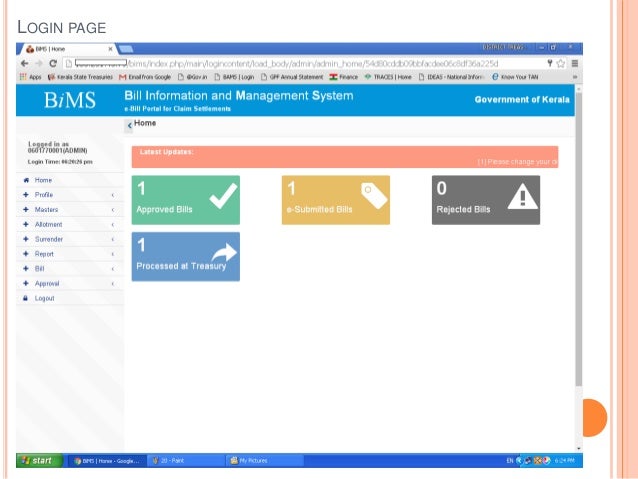Image resolution: width=638 pixels, height=479 pixels.
Task: Expand Surrender menu chevron
Action: (x=113, y=239)
